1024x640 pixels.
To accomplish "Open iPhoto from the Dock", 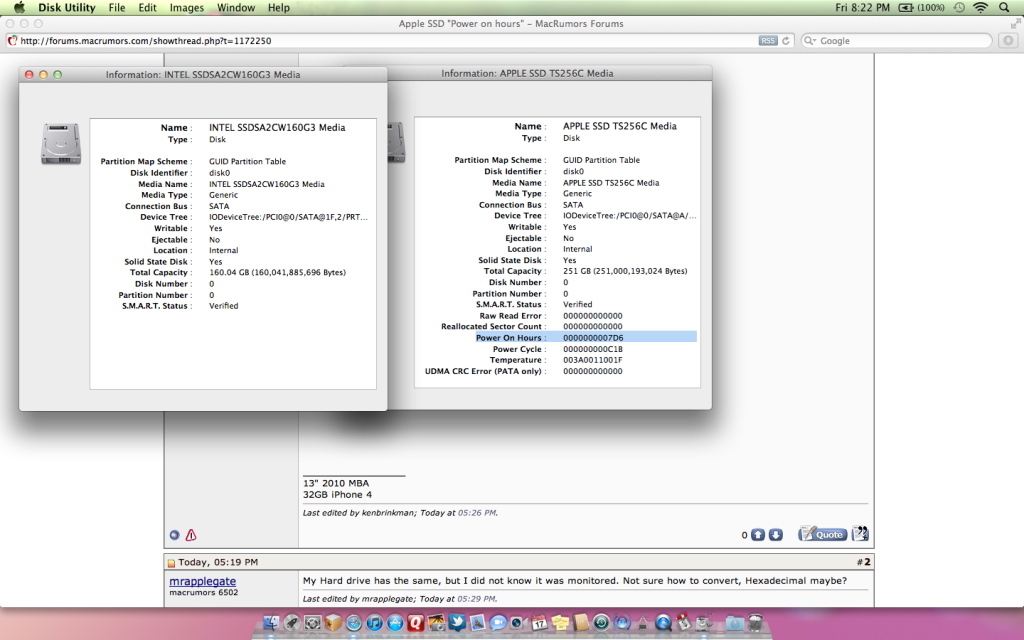I will coord(436,623).
